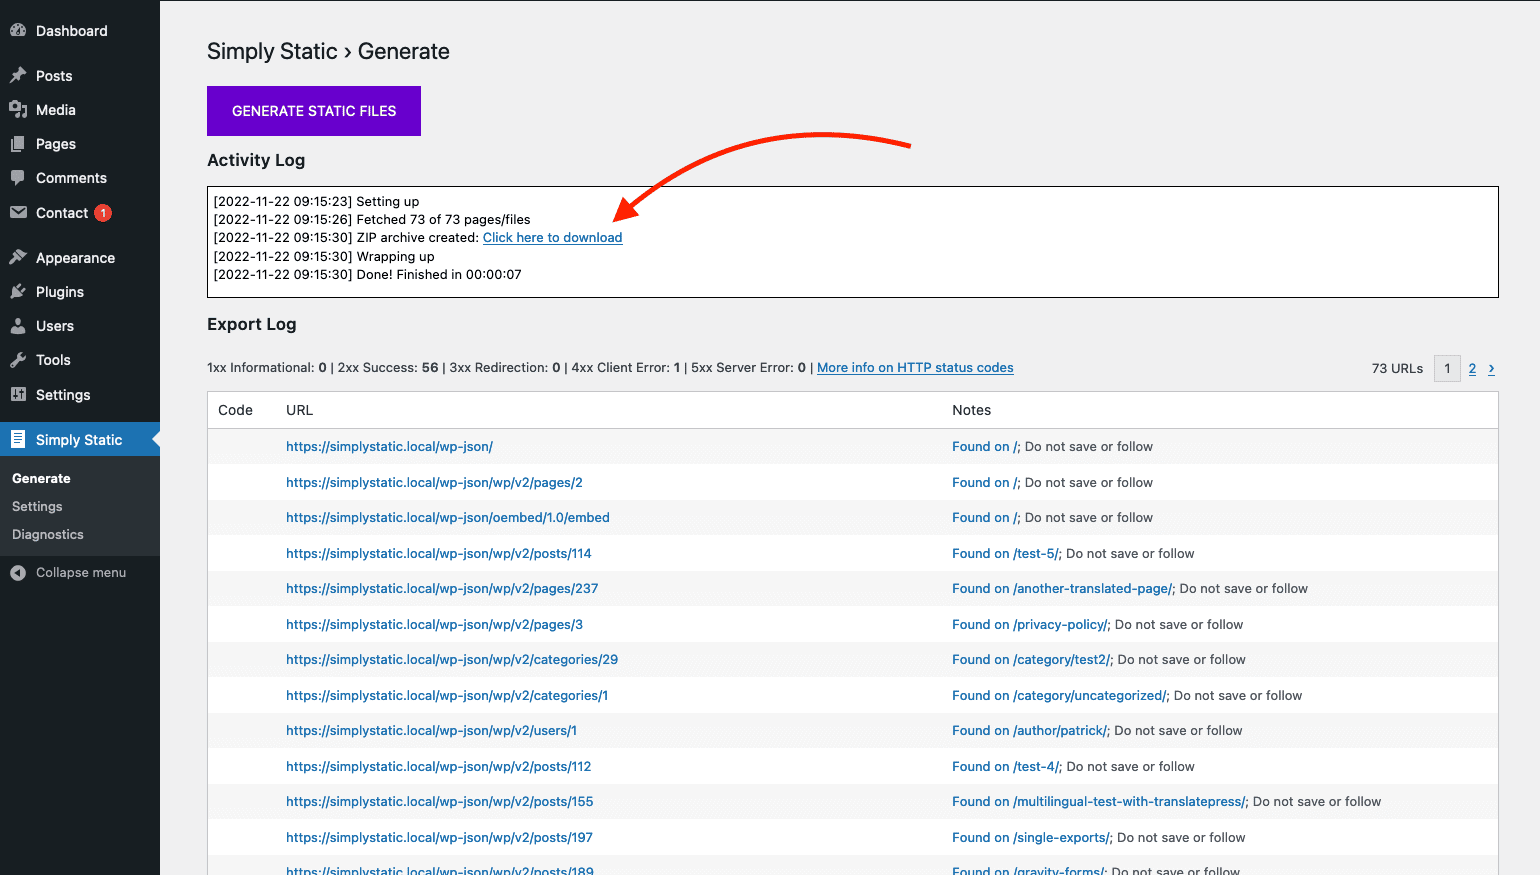Open the wp/v2/posts/112 URL link
1540x875 pixels.
tap(439, 767)
